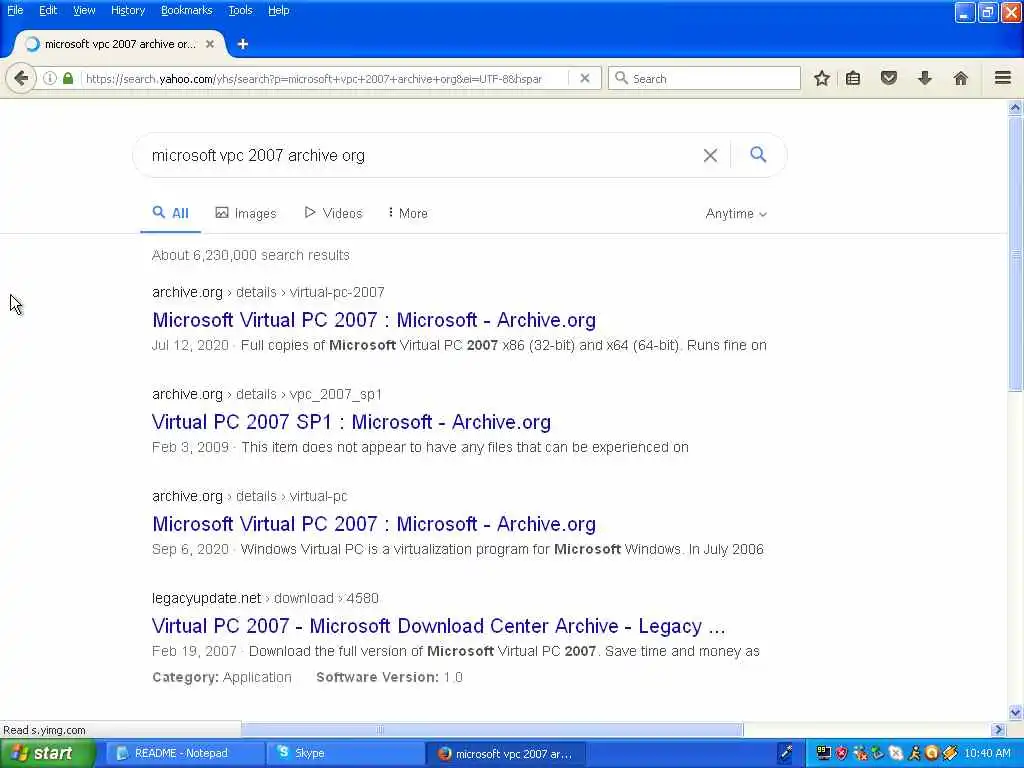Open the File menu

coord(15,10)
